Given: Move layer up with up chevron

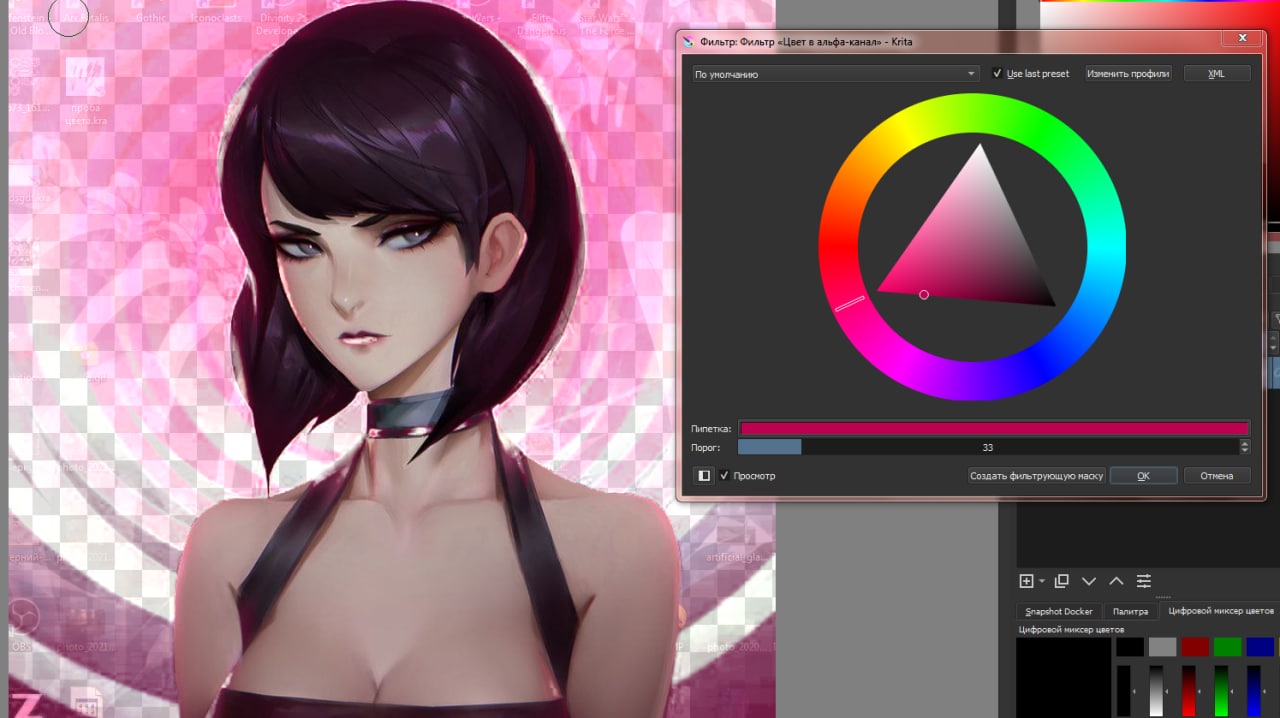Looking at the screenshot, I should point(1116,581).
